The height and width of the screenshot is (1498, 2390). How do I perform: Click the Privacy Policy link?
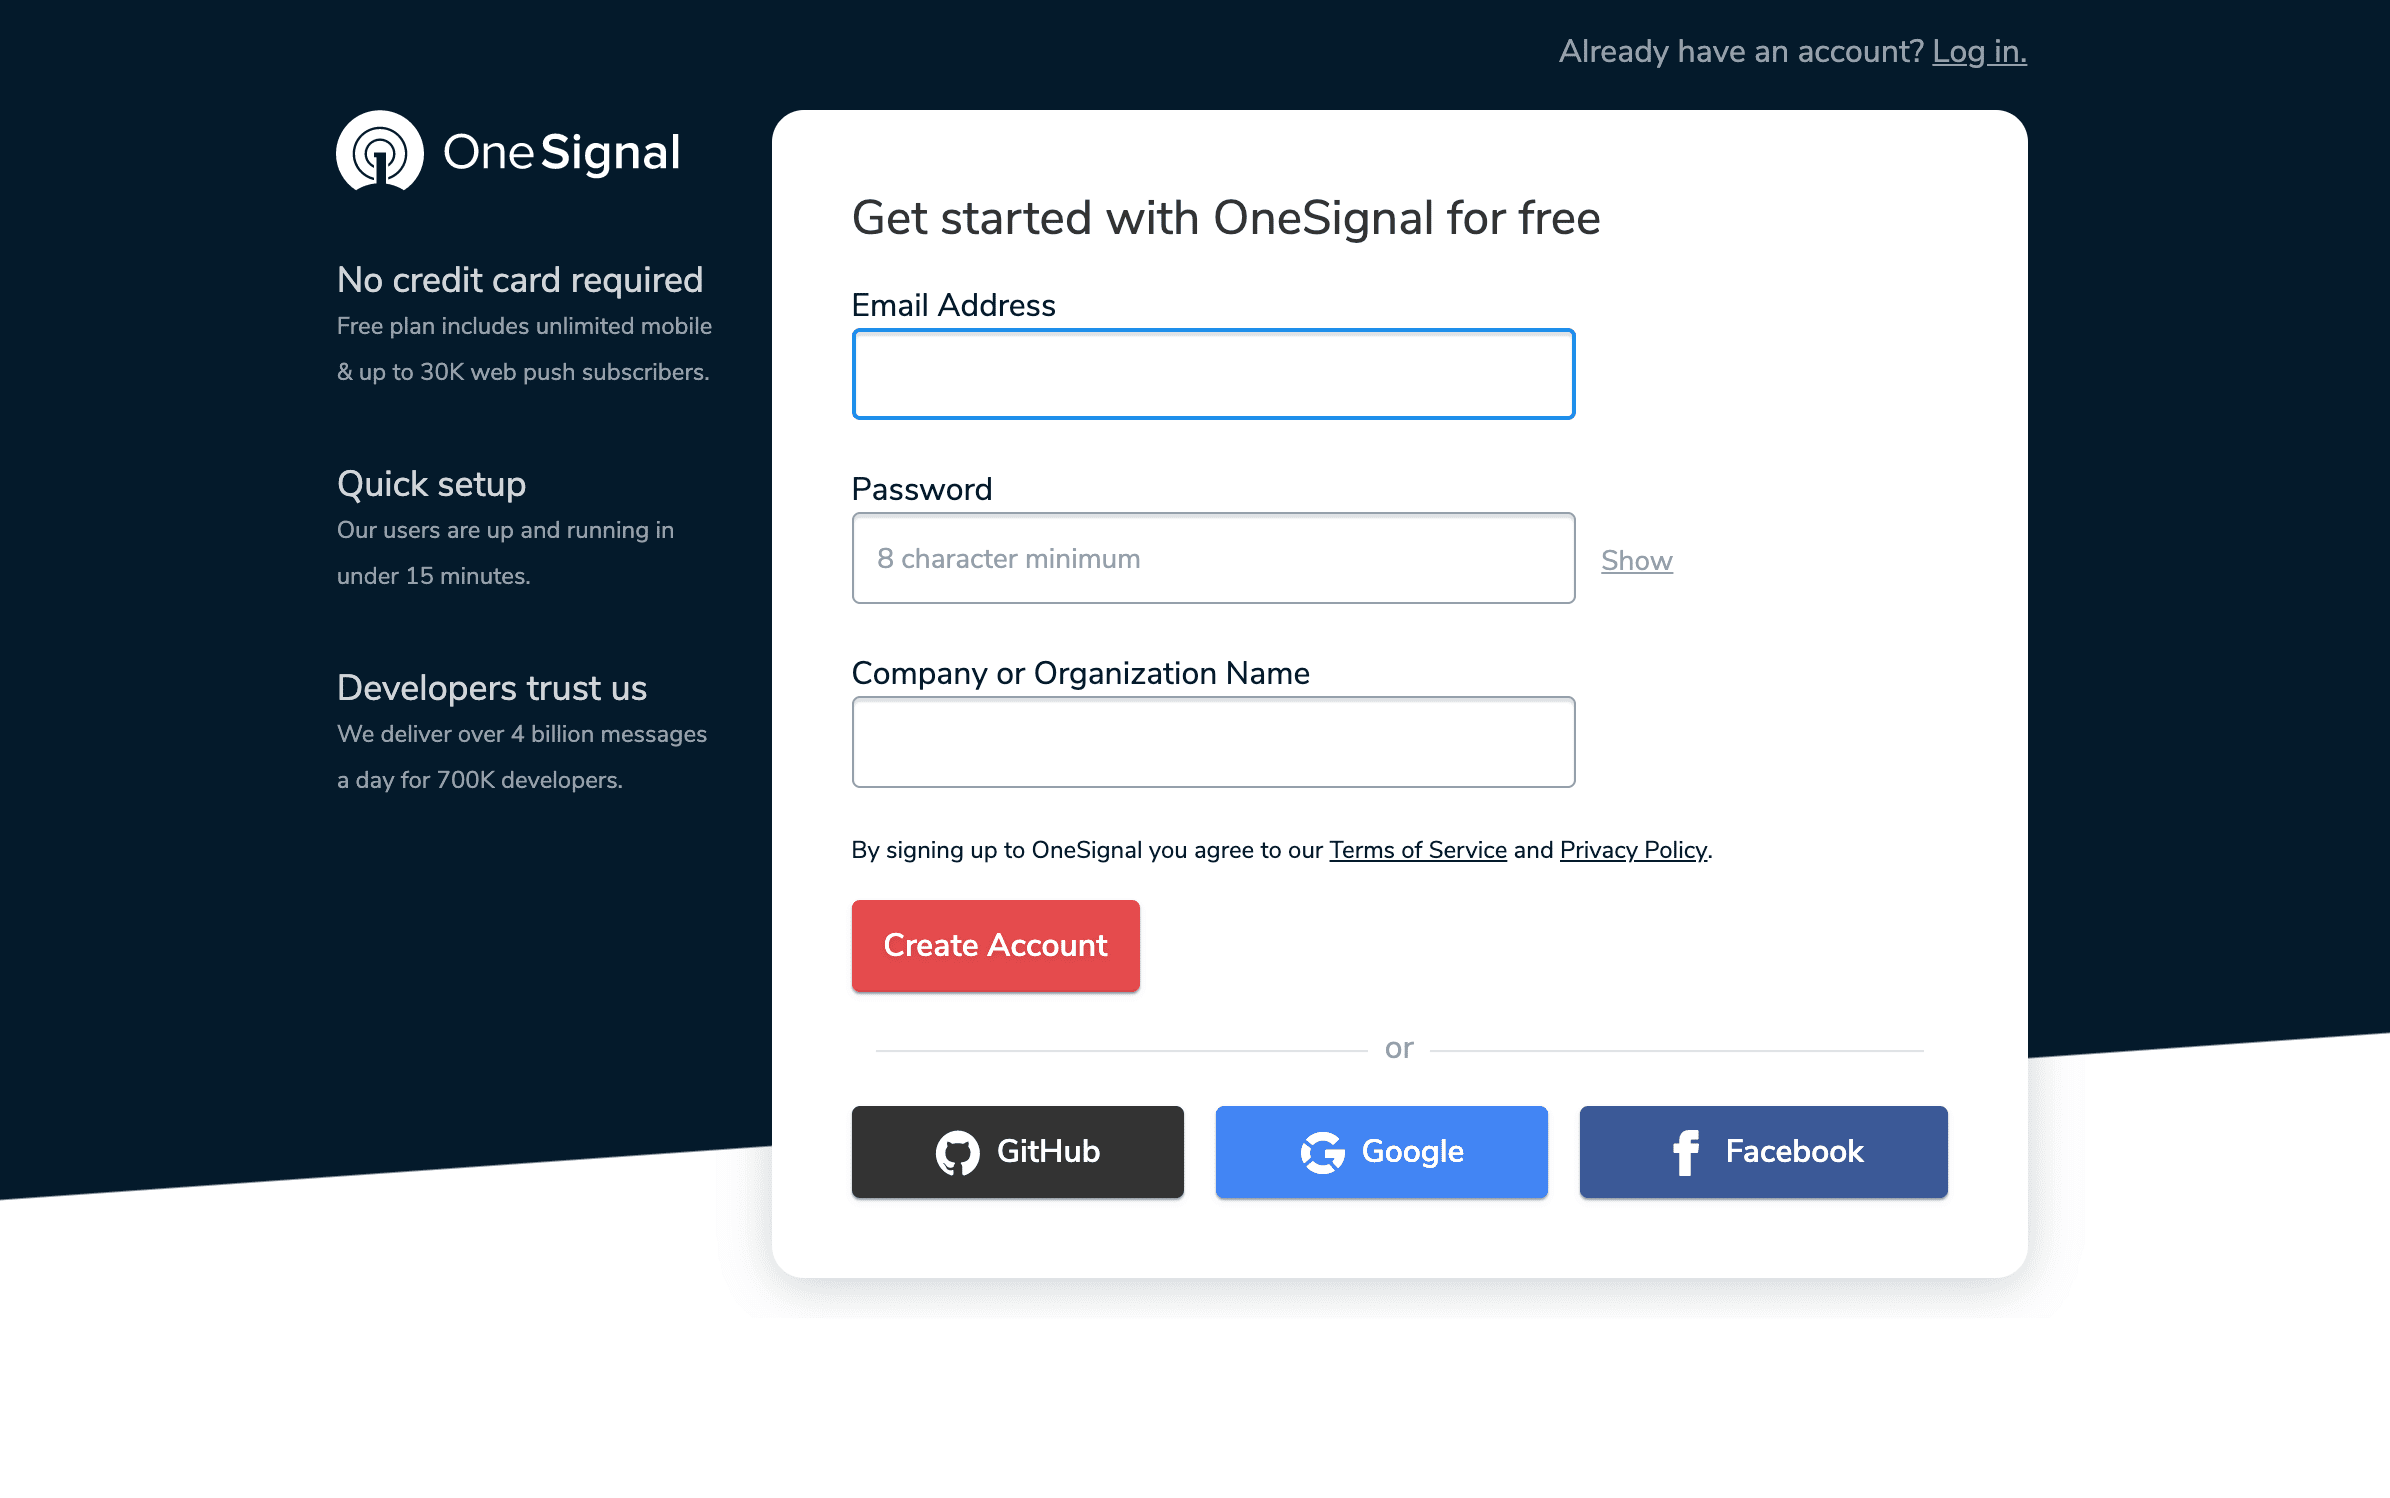pos(1631,849)
